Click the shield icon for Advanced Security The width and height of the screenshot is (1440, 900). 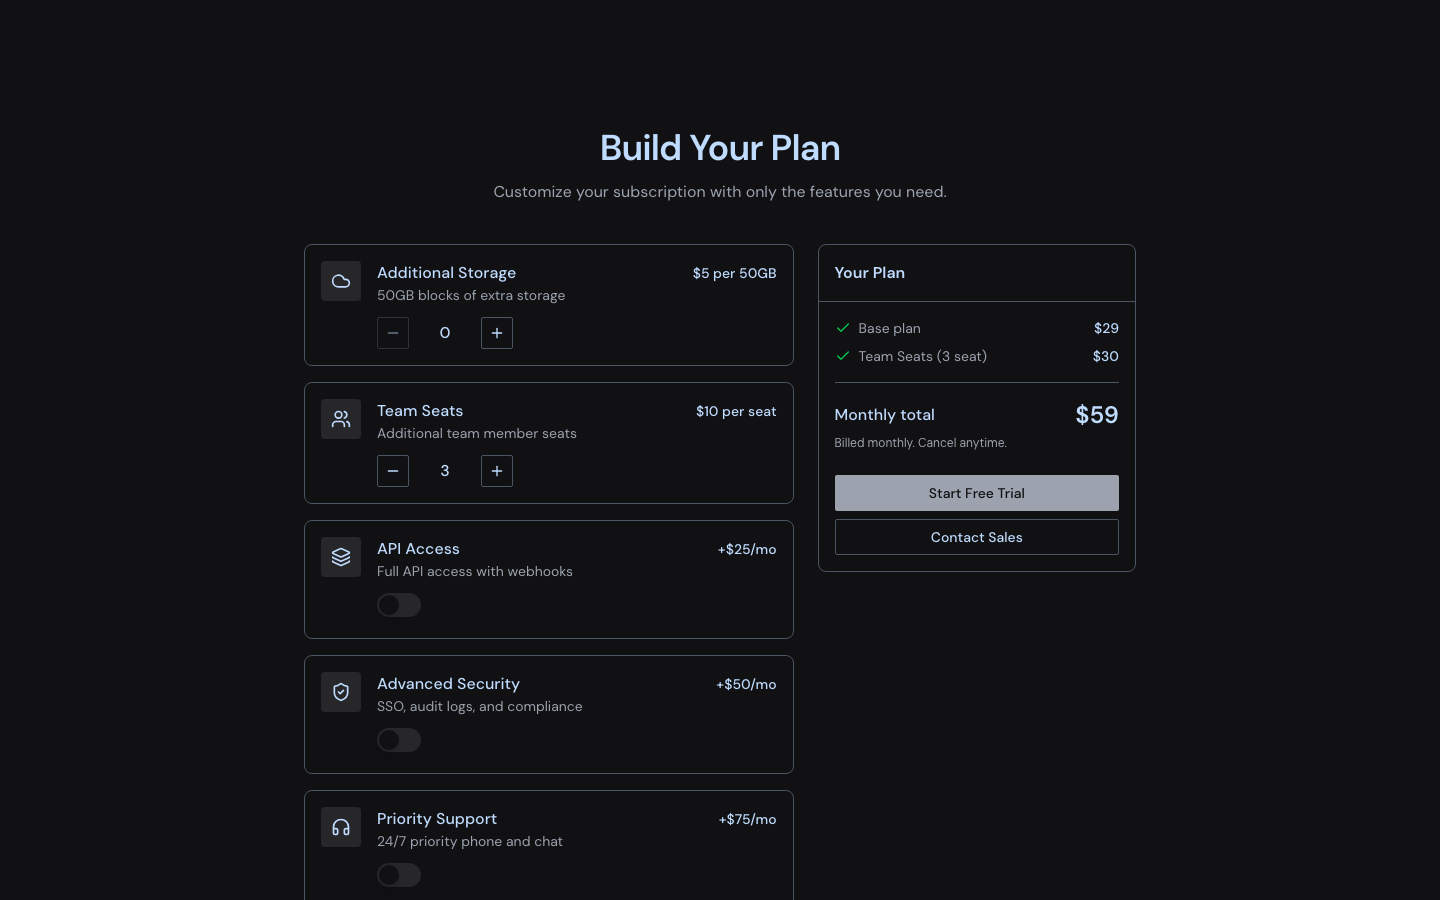pos(341,692)
